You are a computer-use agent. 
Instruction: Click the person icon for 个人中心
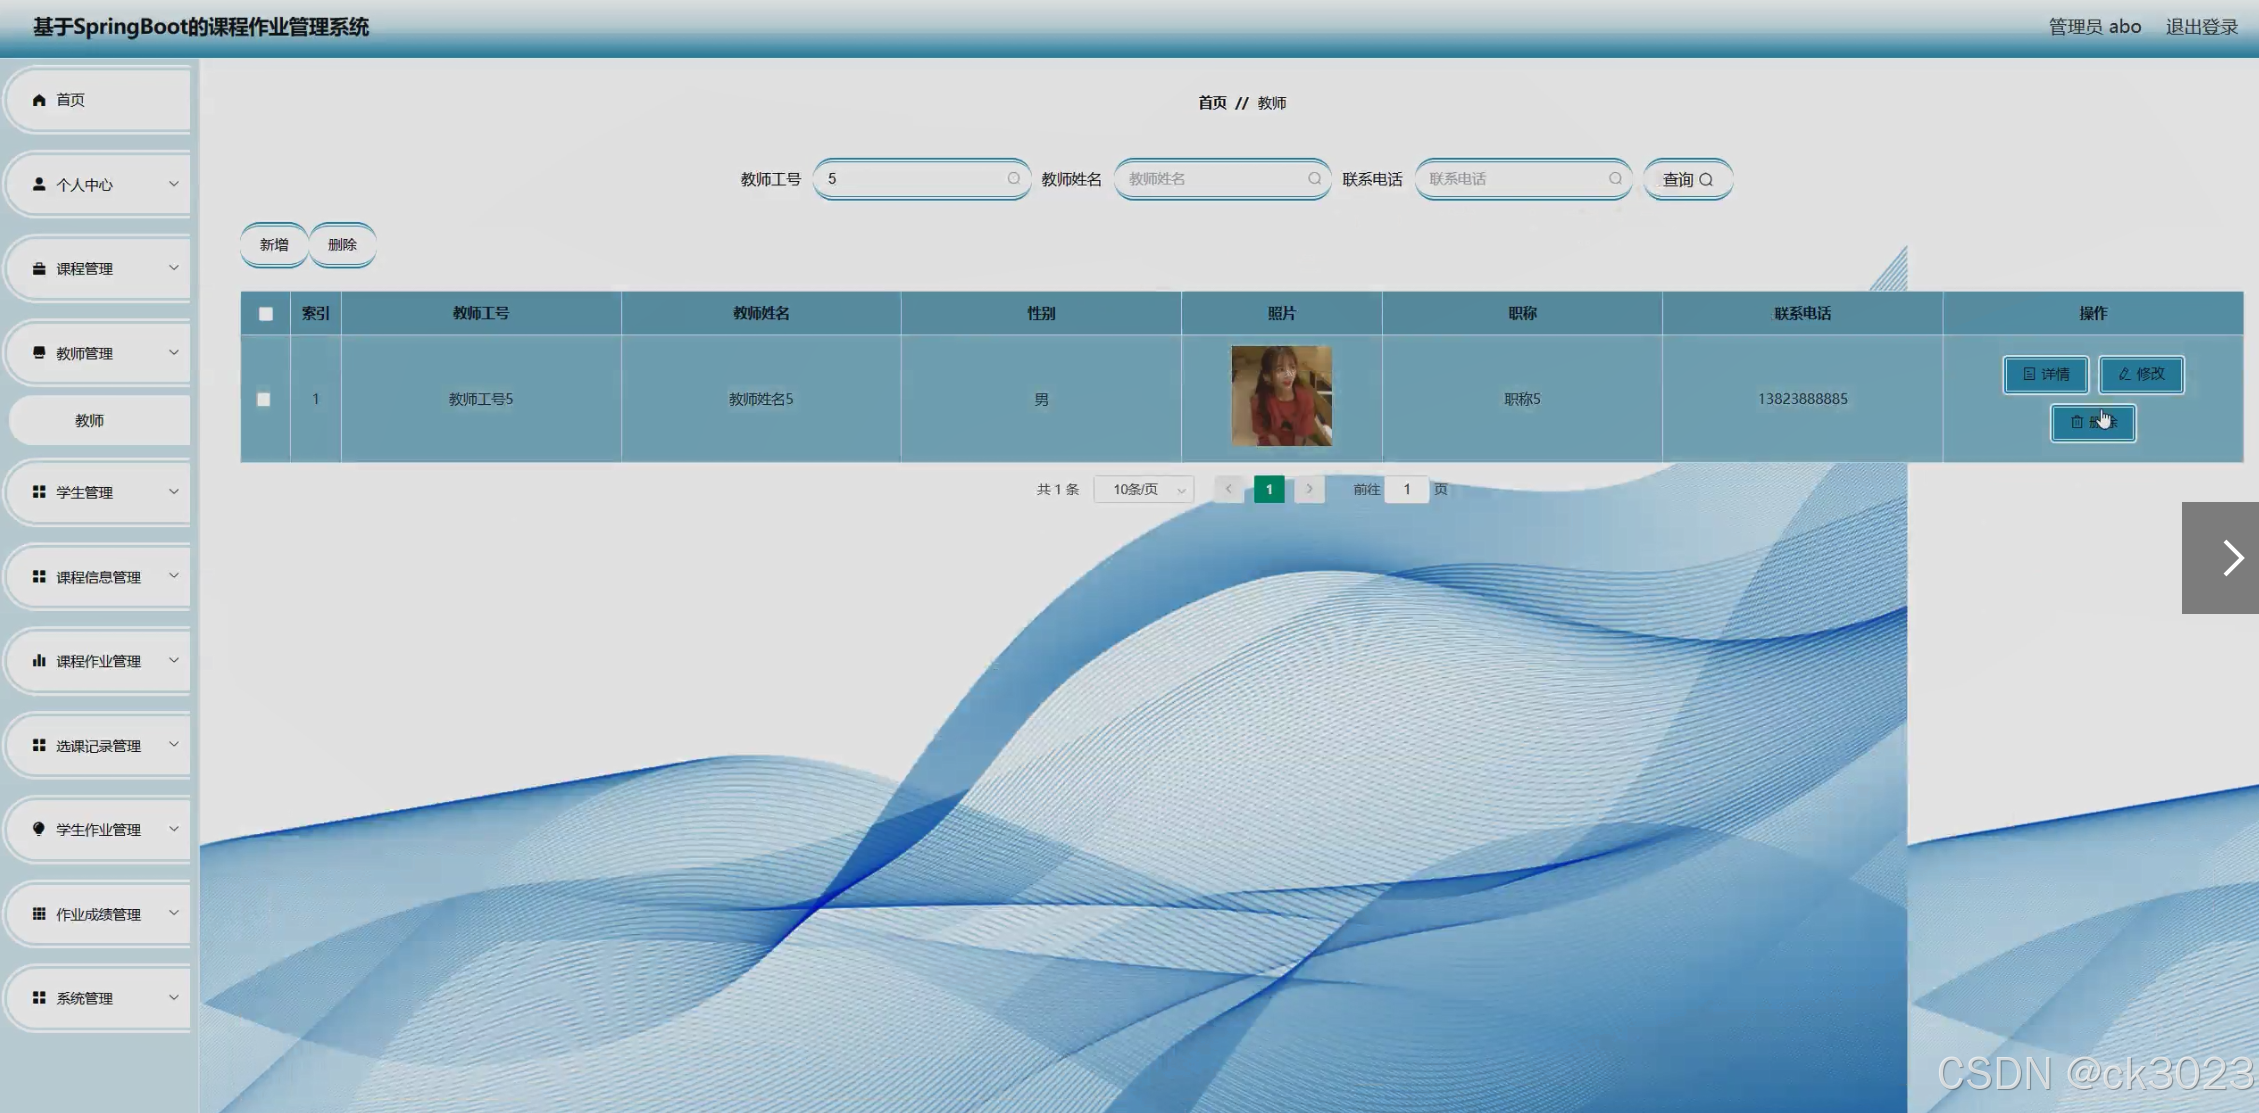(39, 184)
